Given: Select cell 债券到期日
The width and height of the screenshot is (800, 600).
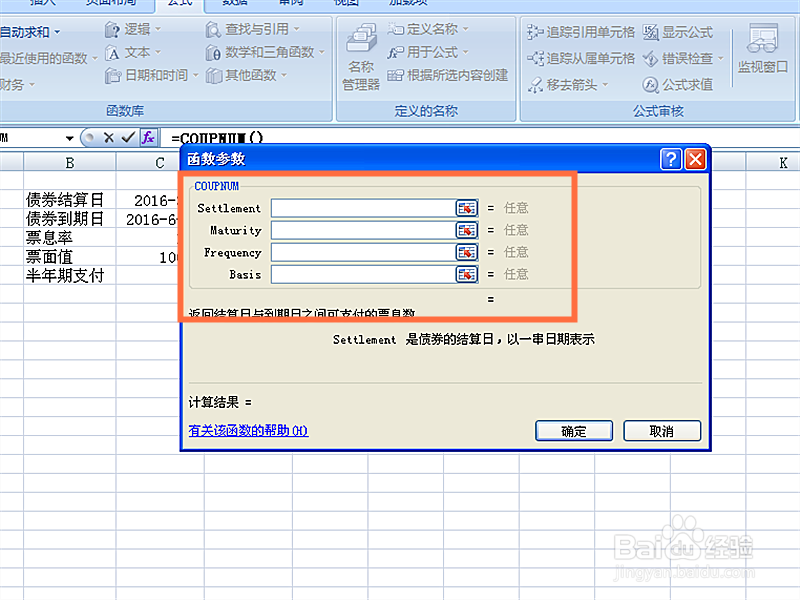Looking at the screenshot, I should tap(70, 219).
